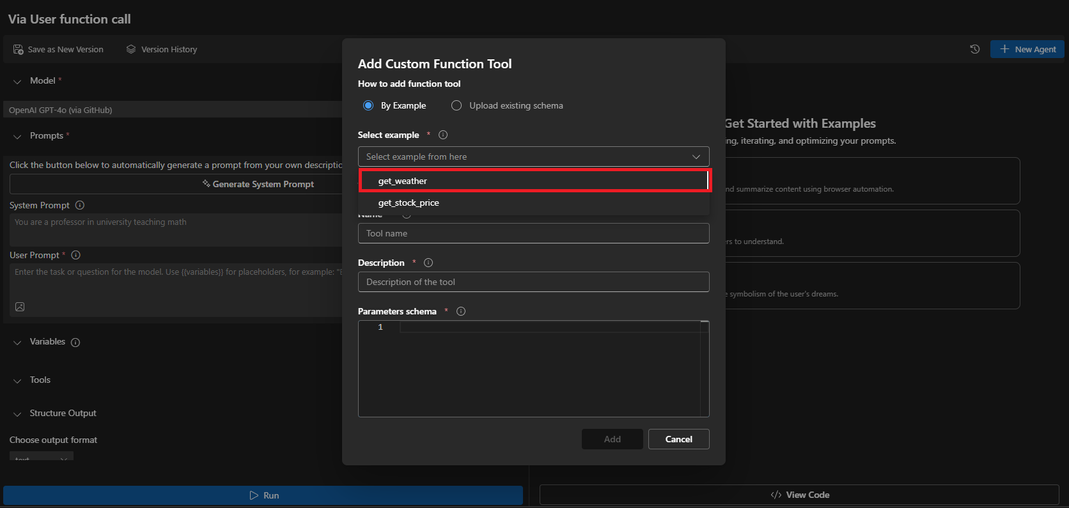Viewport: 1069px width, 508px height.
Task: Click the info icon beside Parameters schema
Action: pyautogui.click(x=461, y=312)
